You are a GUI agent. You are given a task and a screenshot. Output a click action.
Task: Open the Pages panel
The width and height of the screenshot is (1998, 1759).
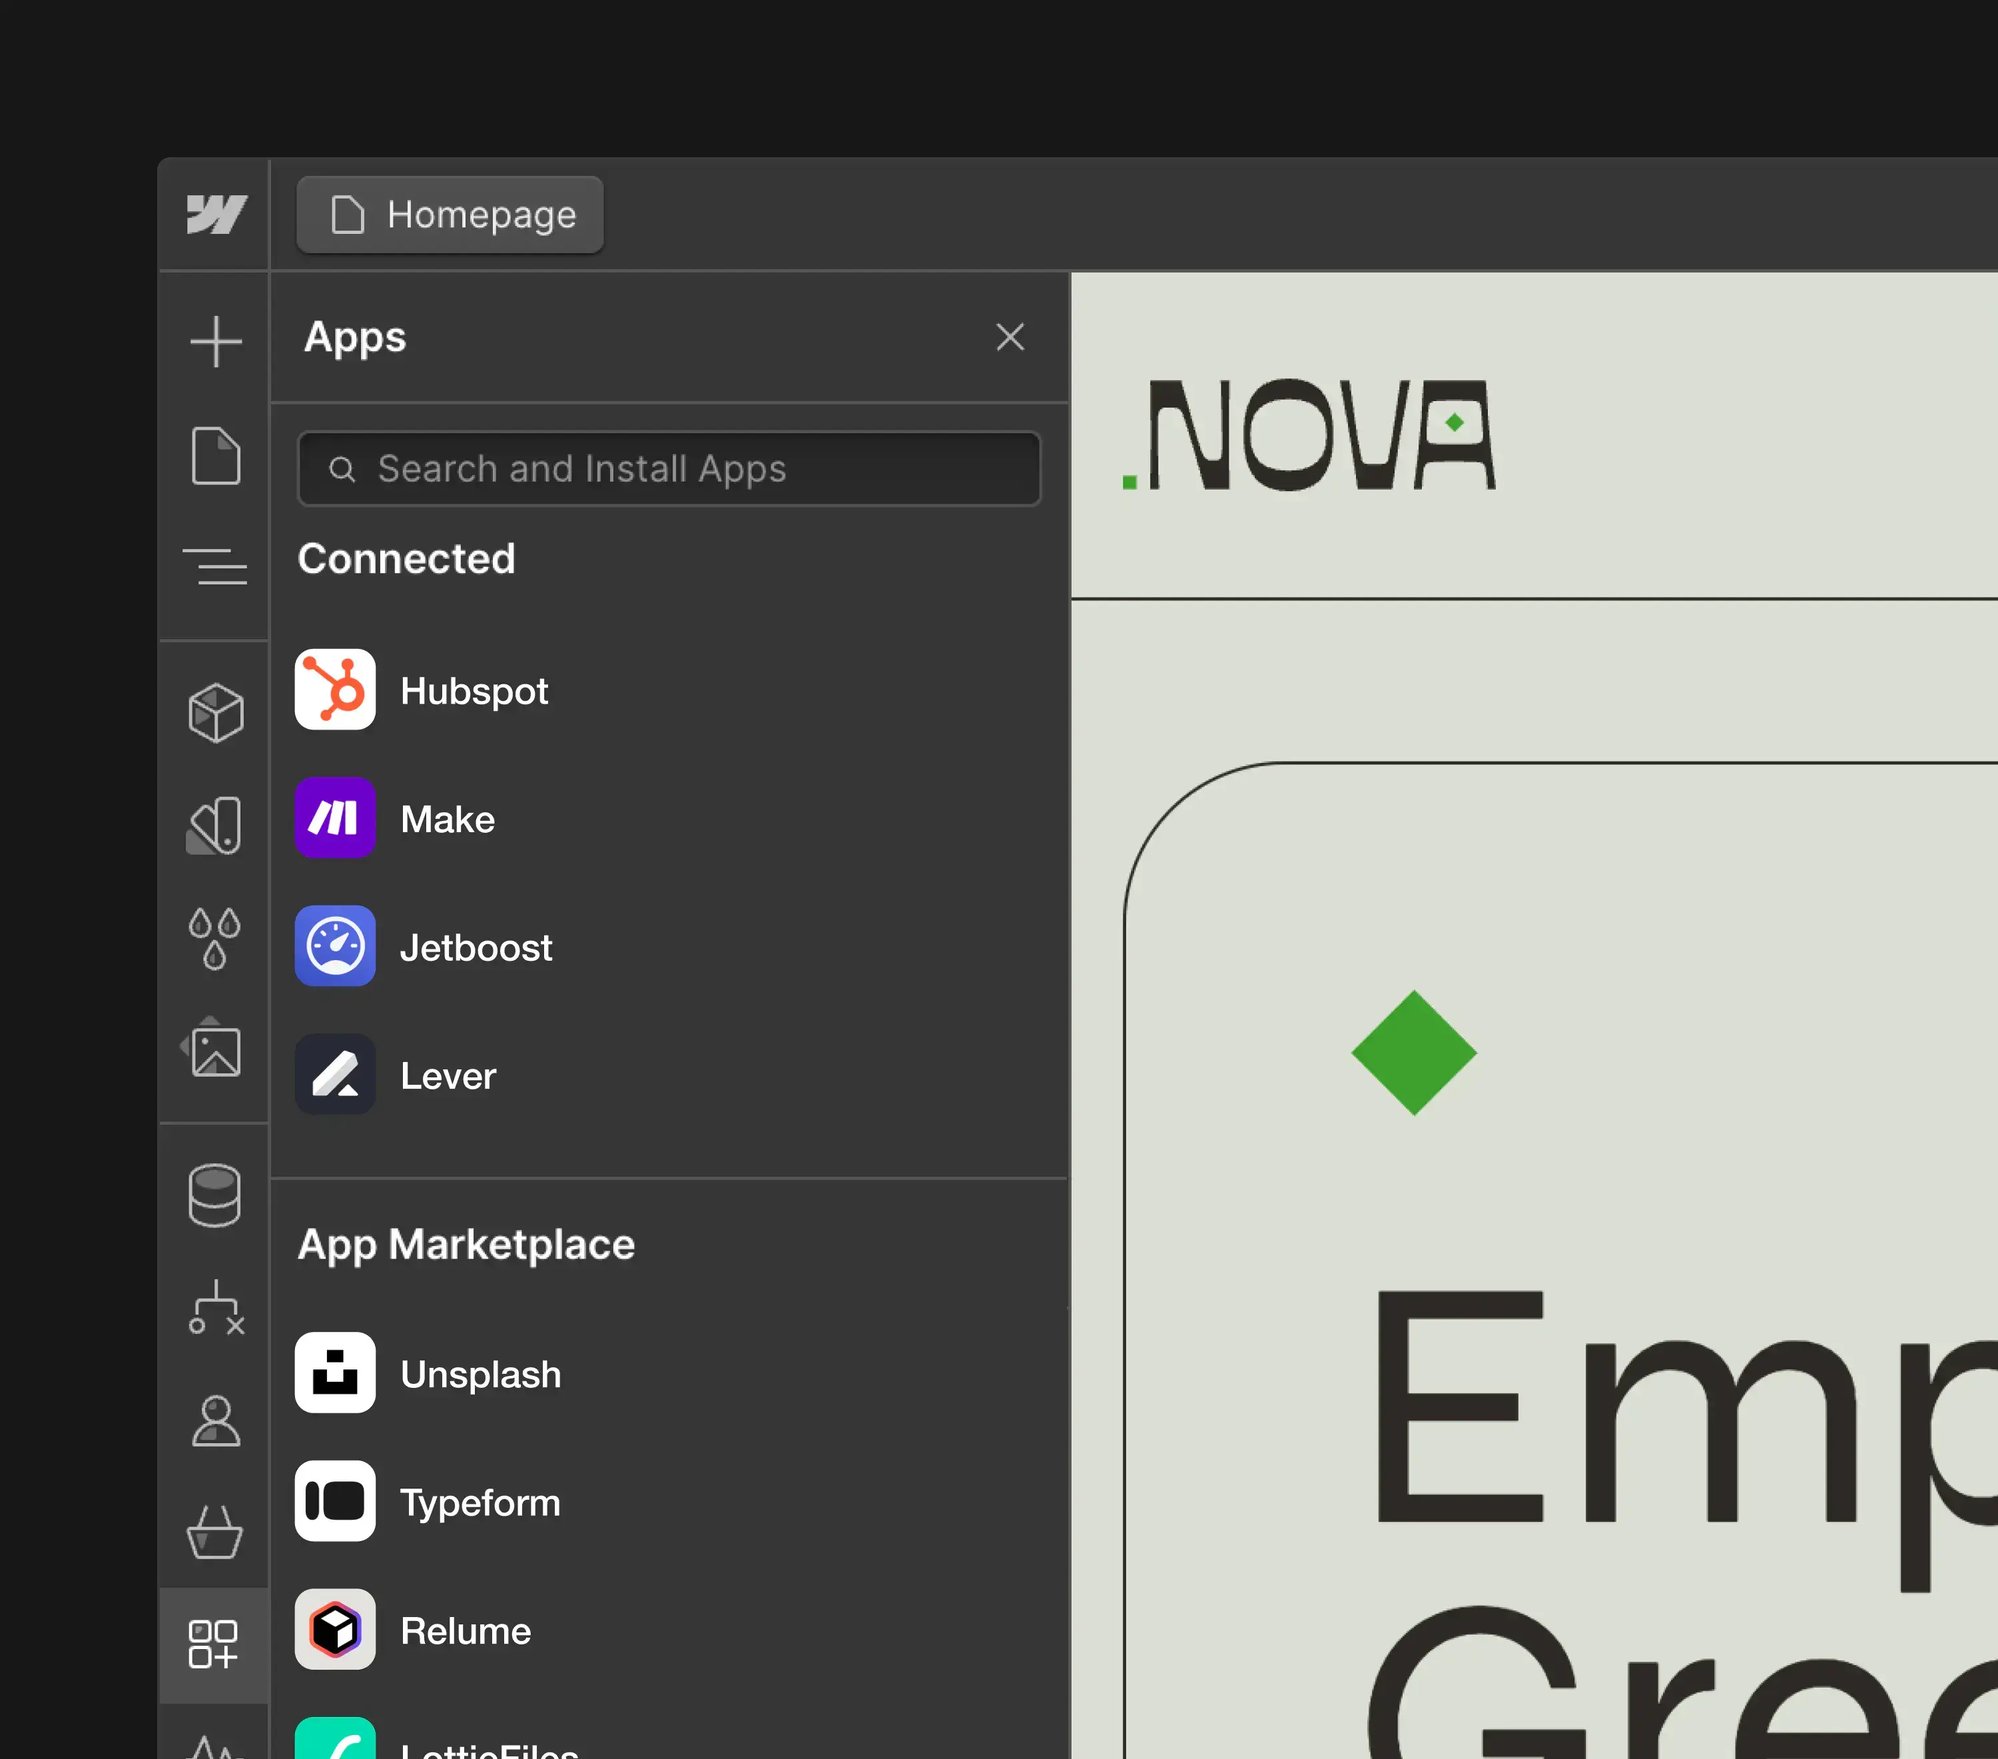[214, 457]
